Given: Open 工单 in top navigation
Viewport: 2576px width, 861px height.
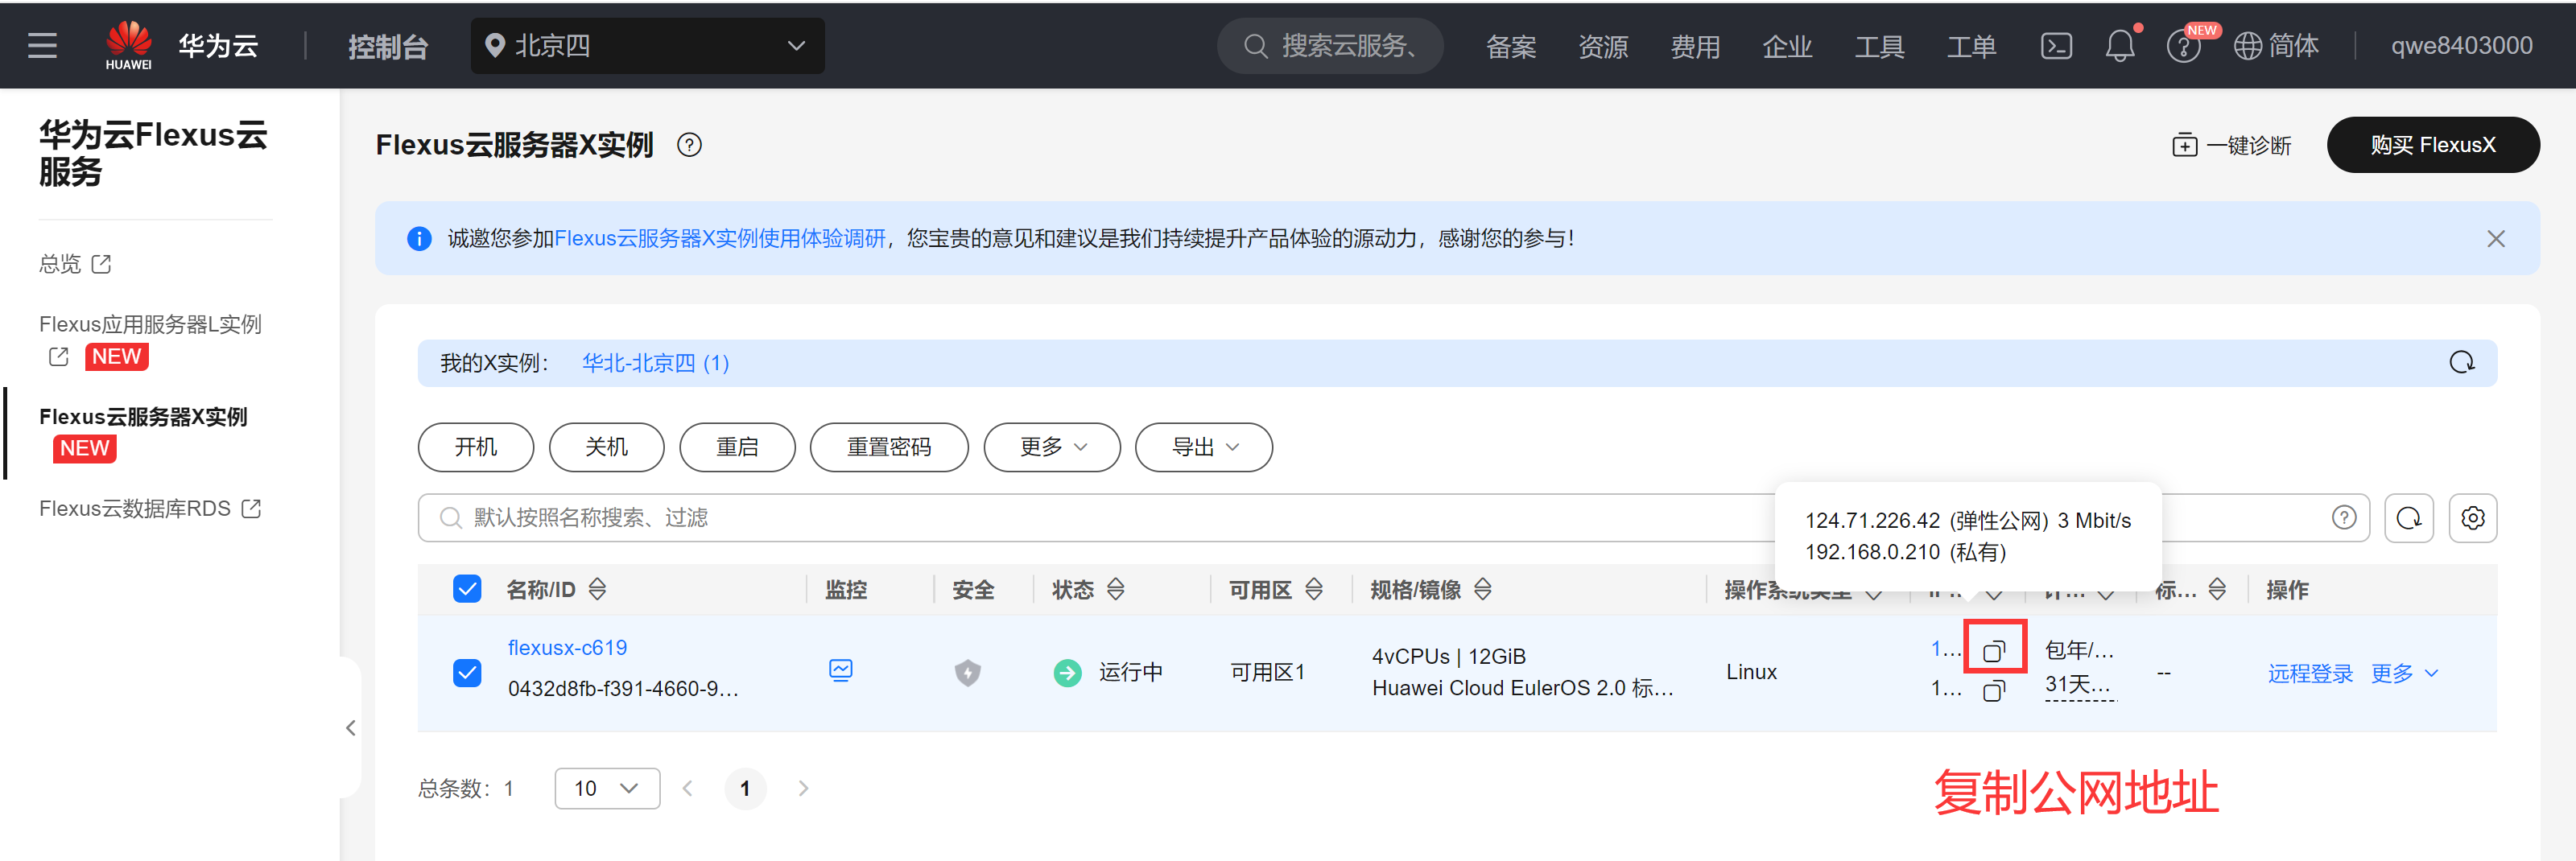Looking at the screenshot, I should pos(1971,47).
